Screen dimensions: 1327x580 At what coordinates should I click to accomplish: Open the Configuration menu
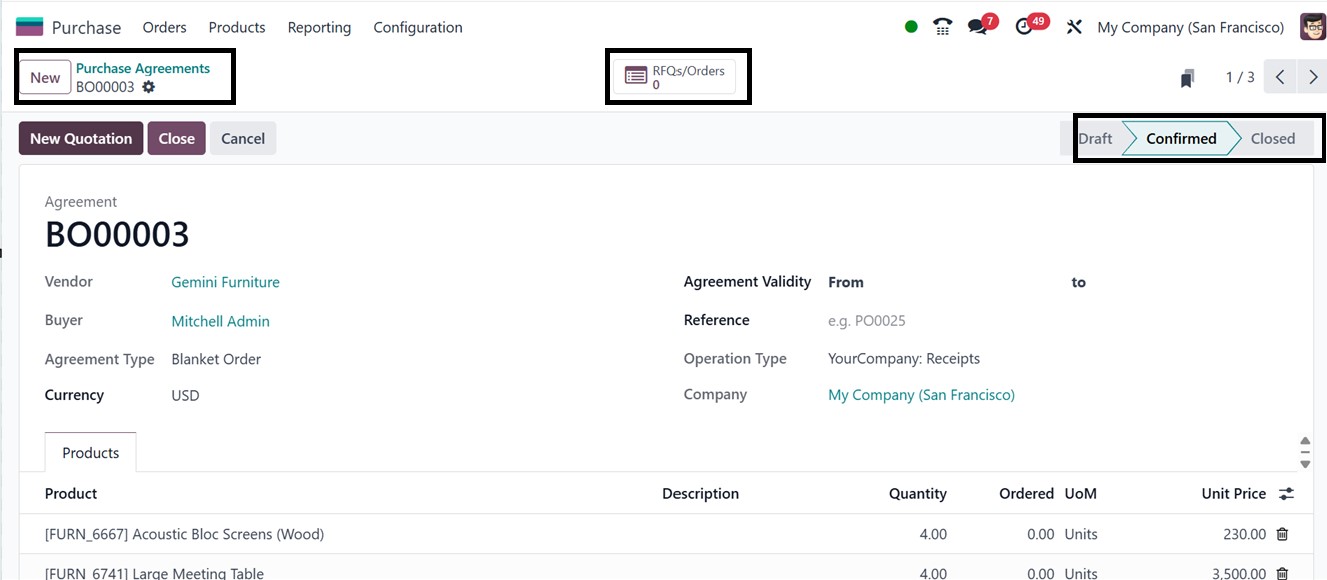pyautogui.click(x=418, y=27)
